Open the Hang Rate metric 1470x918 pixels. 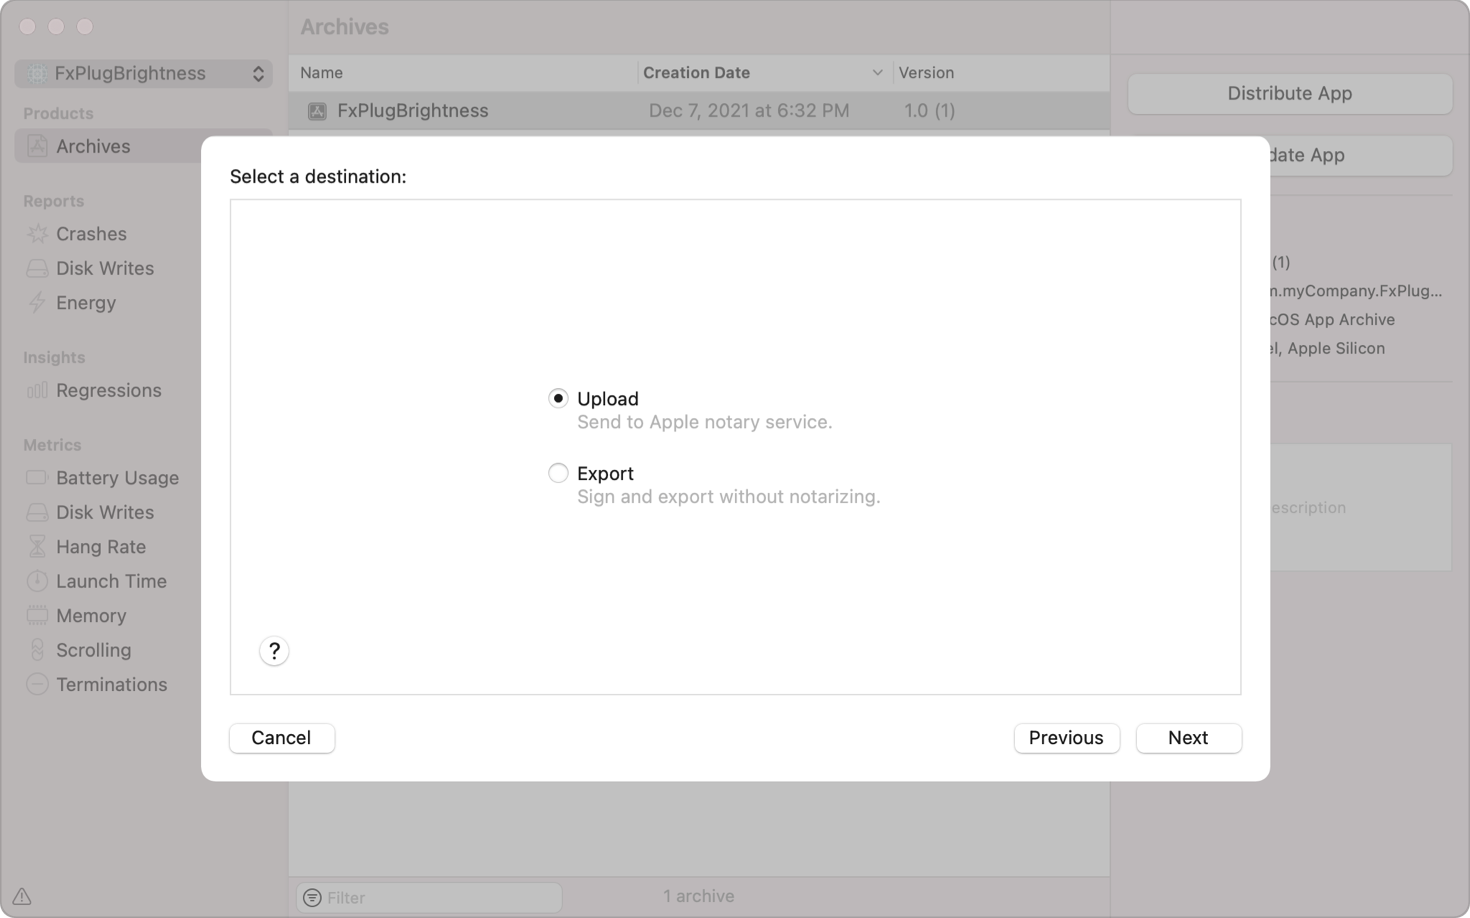37,546
